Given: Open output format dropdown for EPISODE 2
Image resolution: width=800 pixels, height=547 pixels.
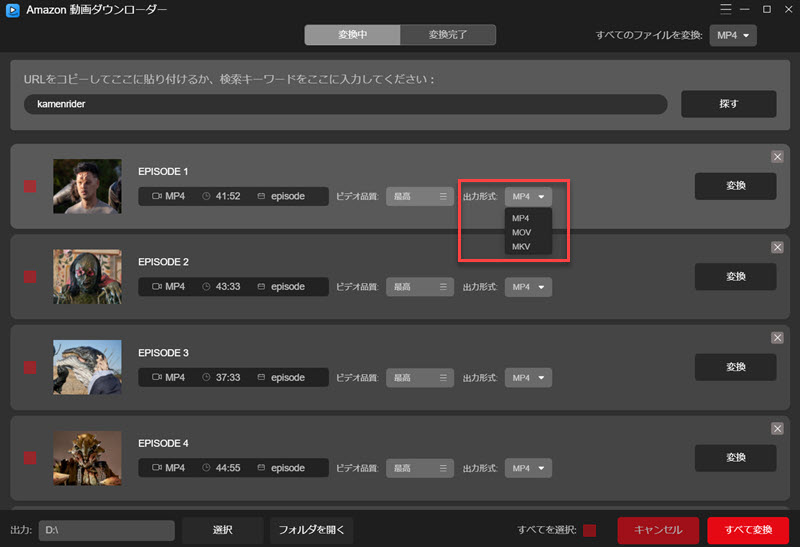Looking at the screenshot, I should (528, 287).
